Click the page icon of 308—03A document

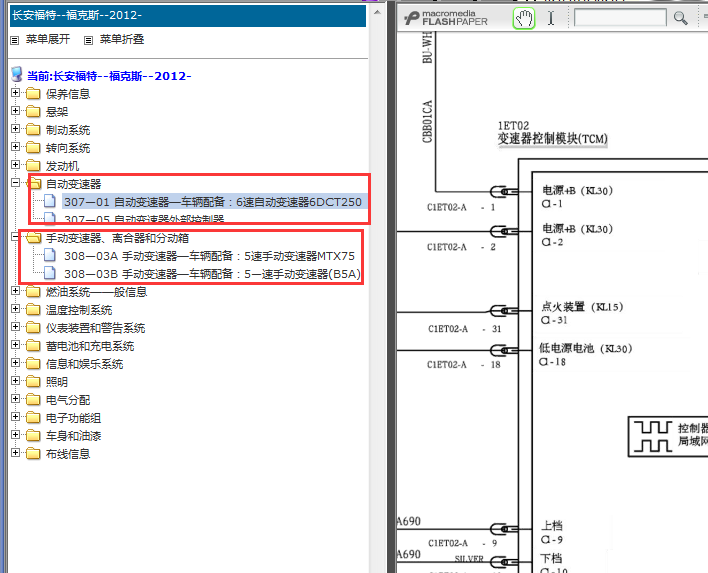50,255
